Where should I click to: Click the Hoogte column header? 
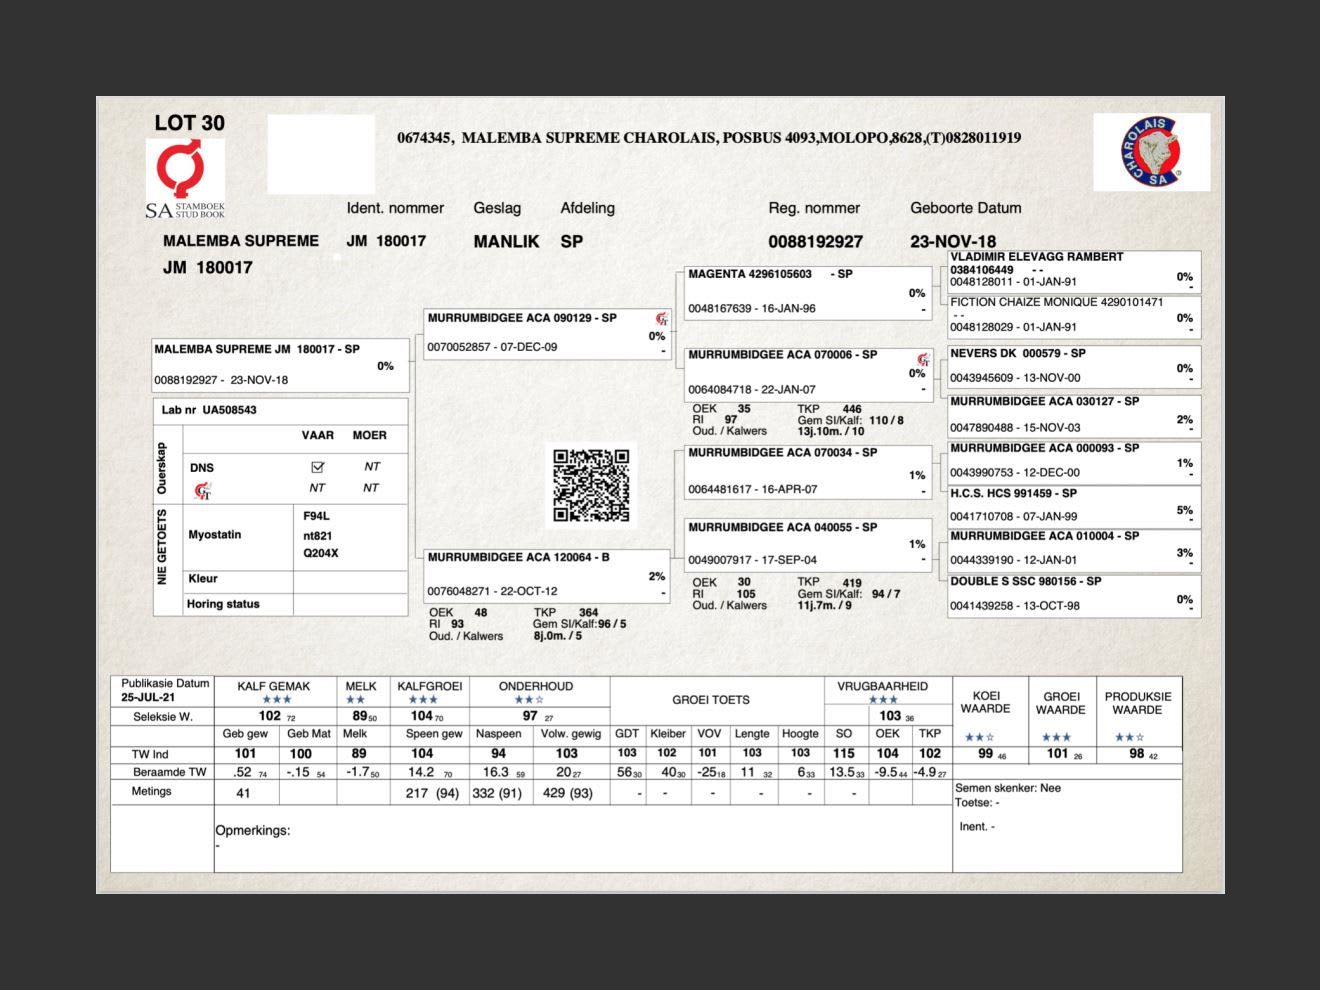(x=800, y=734)
